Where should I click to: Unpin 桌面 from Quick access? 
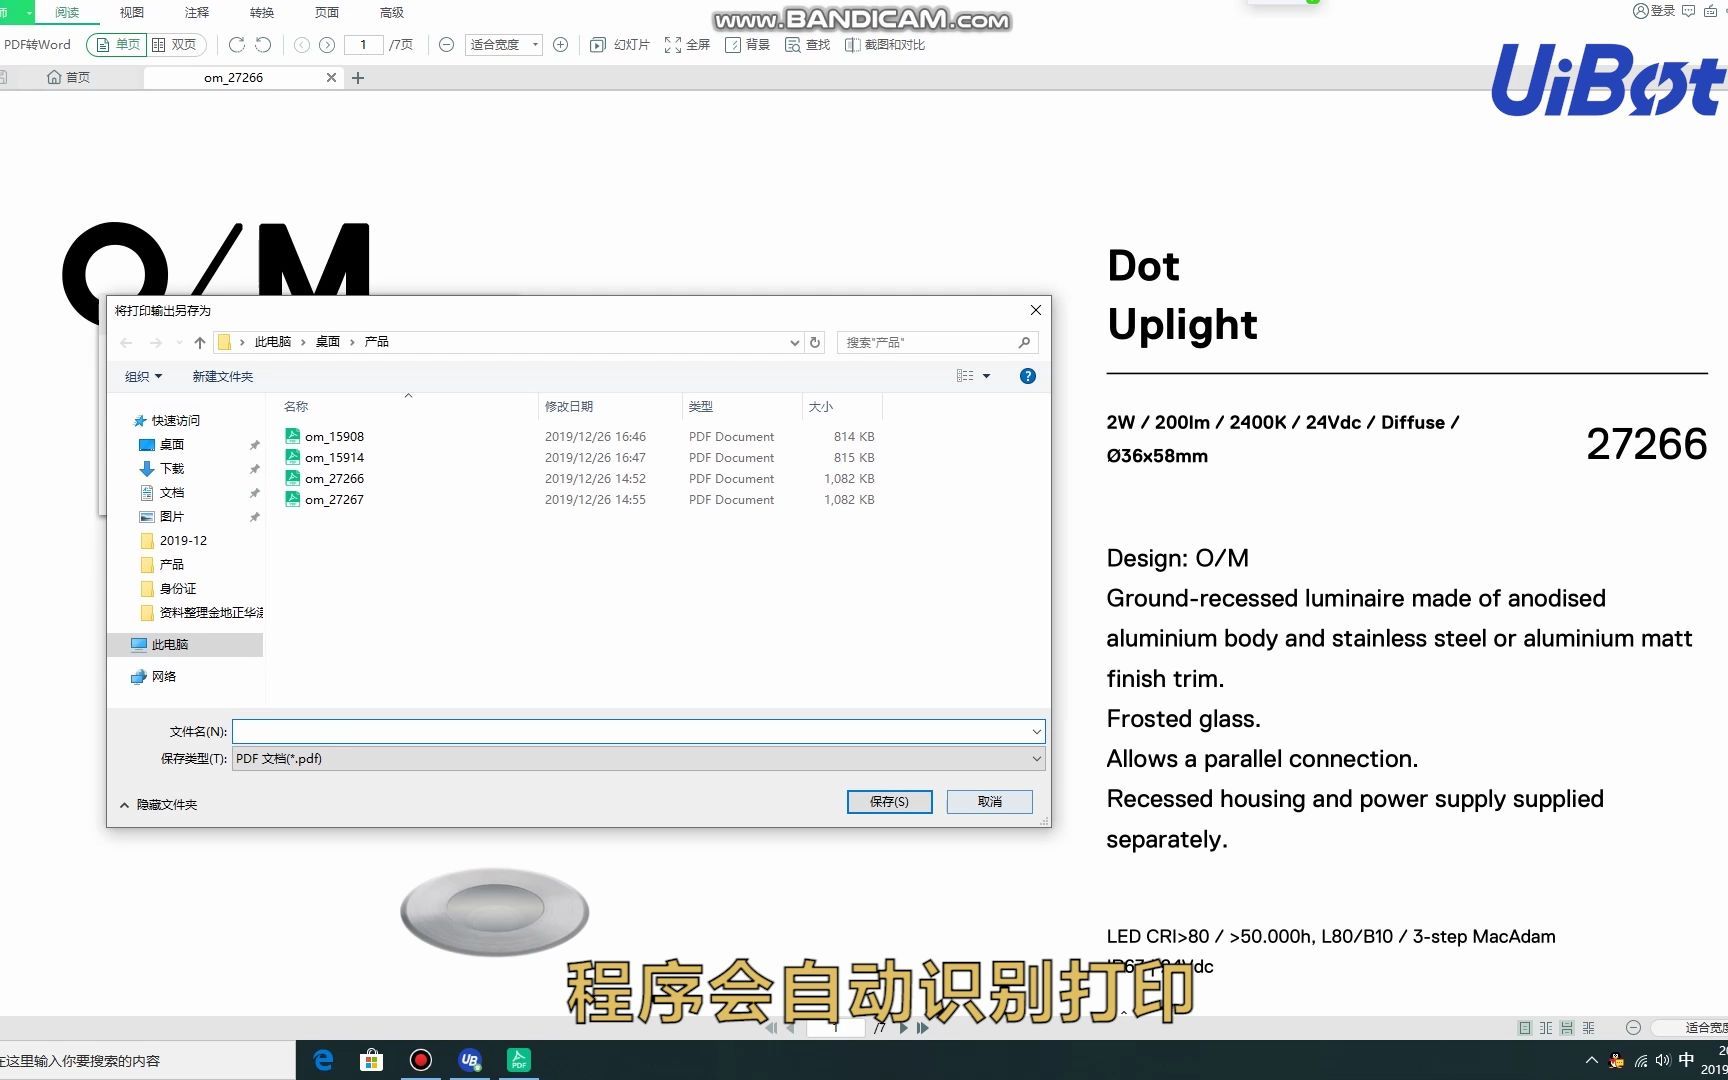255,444
